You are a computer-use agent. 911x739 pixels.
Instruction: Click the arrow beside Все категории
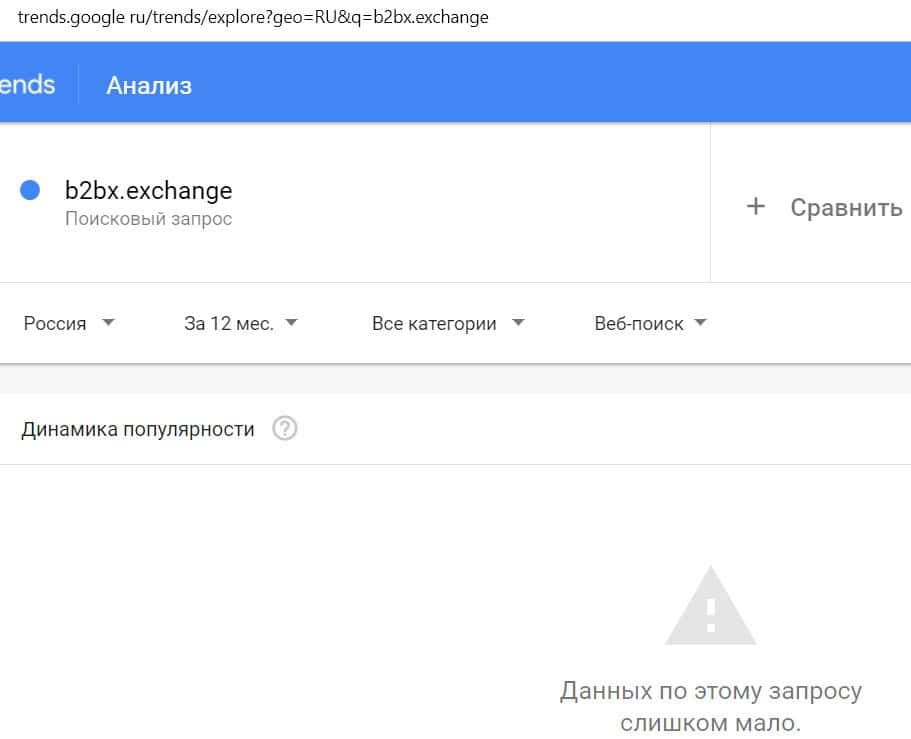point(518,323)
